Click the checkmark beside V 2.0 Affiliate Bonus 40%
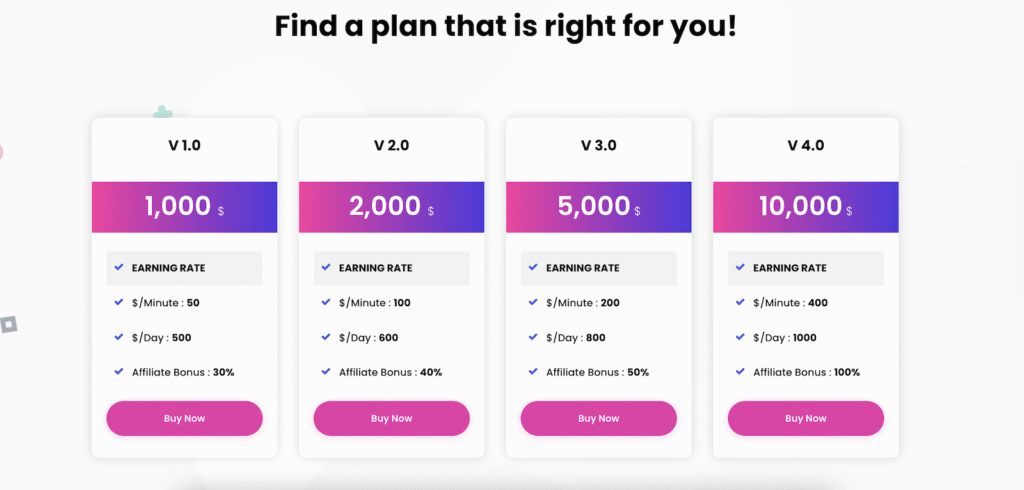The image size is (1024, 490). pos(326,371)
